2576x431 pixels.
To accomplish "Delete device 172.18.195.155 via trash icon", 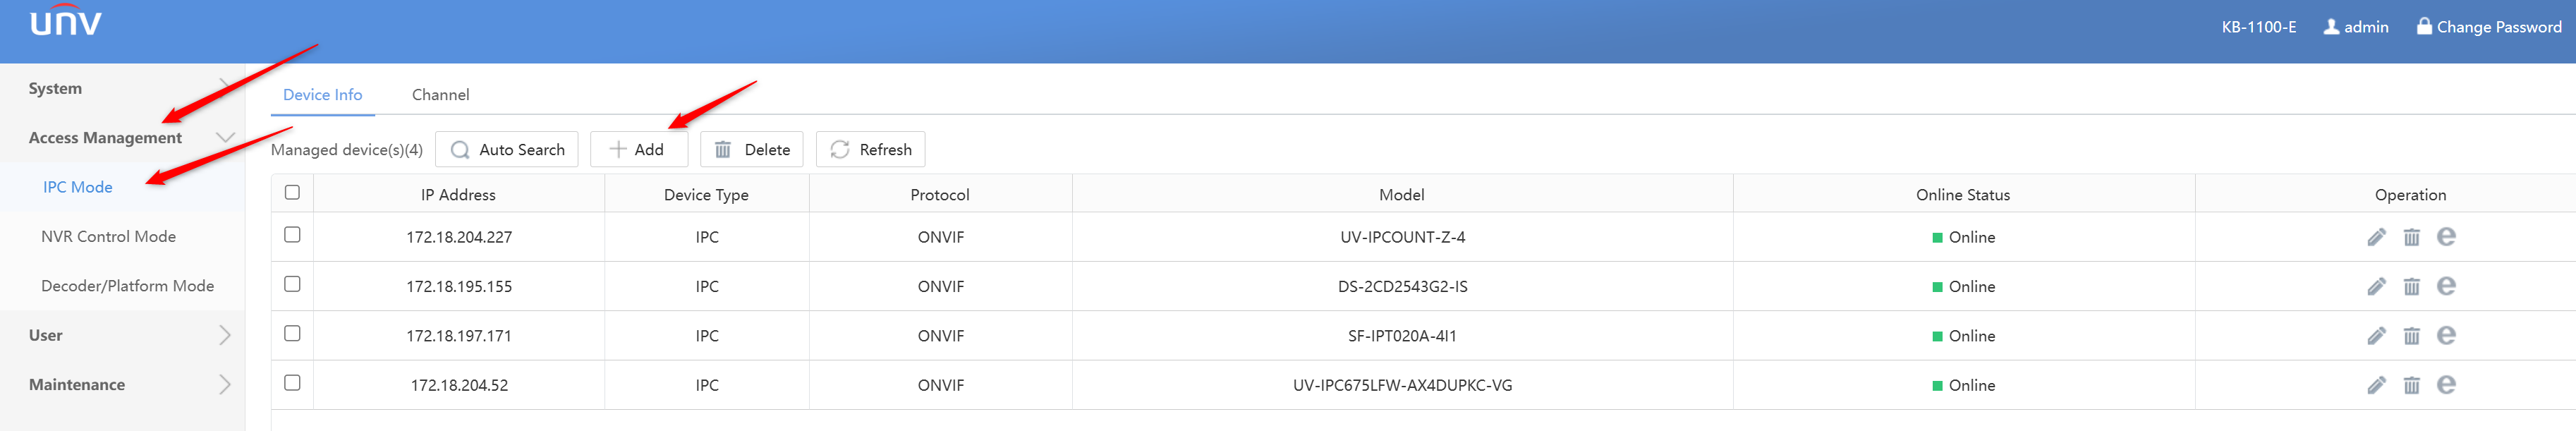I will coord(2411,287).
